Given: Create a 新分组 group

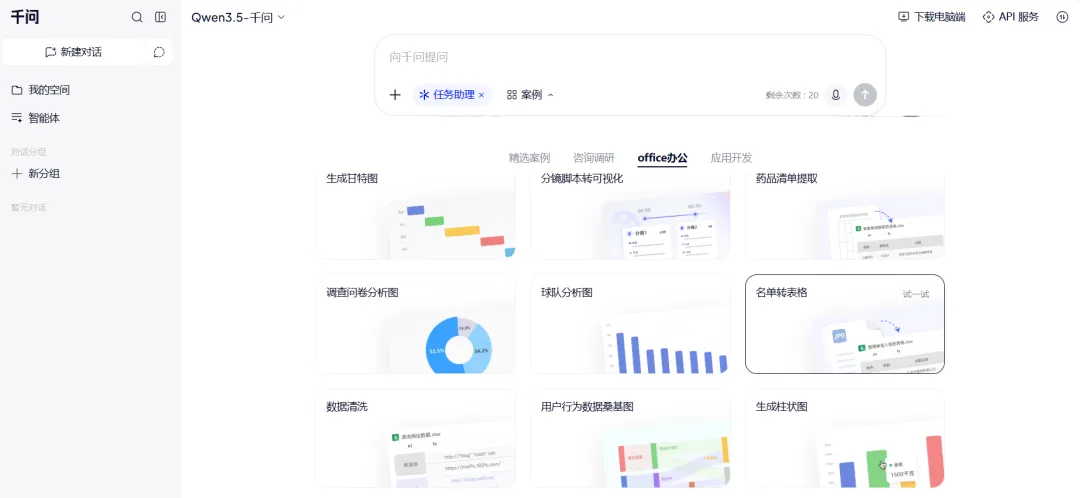Looking at the screenshot, I should (36, 174).
